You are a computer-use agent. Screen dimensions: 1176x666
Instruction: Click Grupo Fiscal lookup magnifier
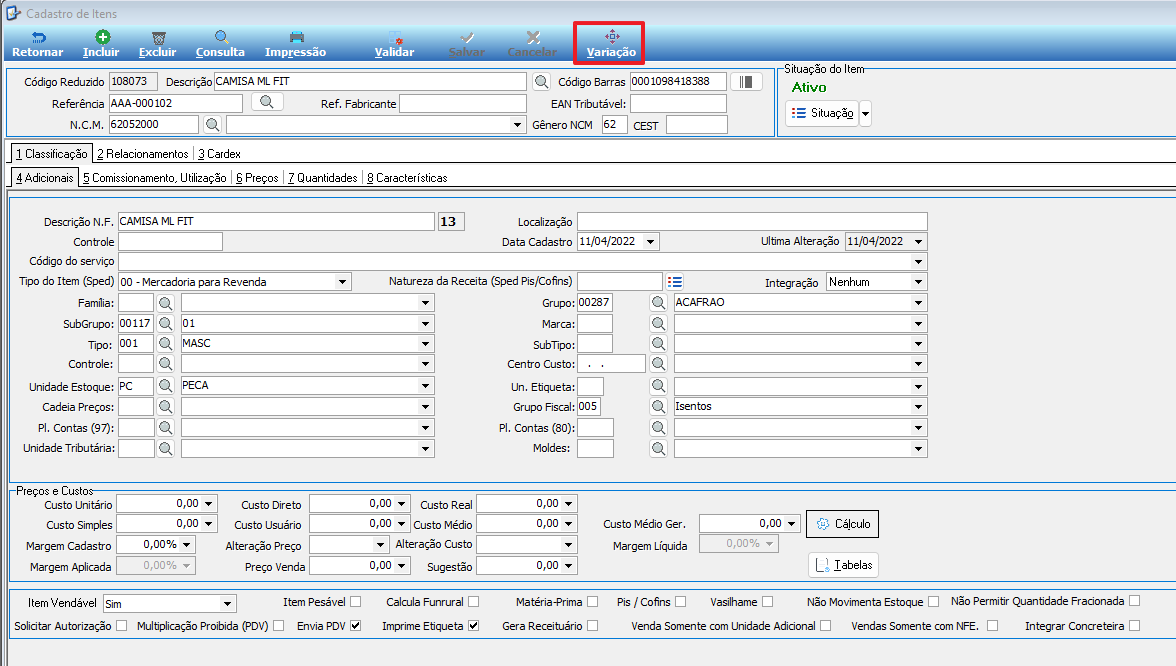(x=658, y=406)
